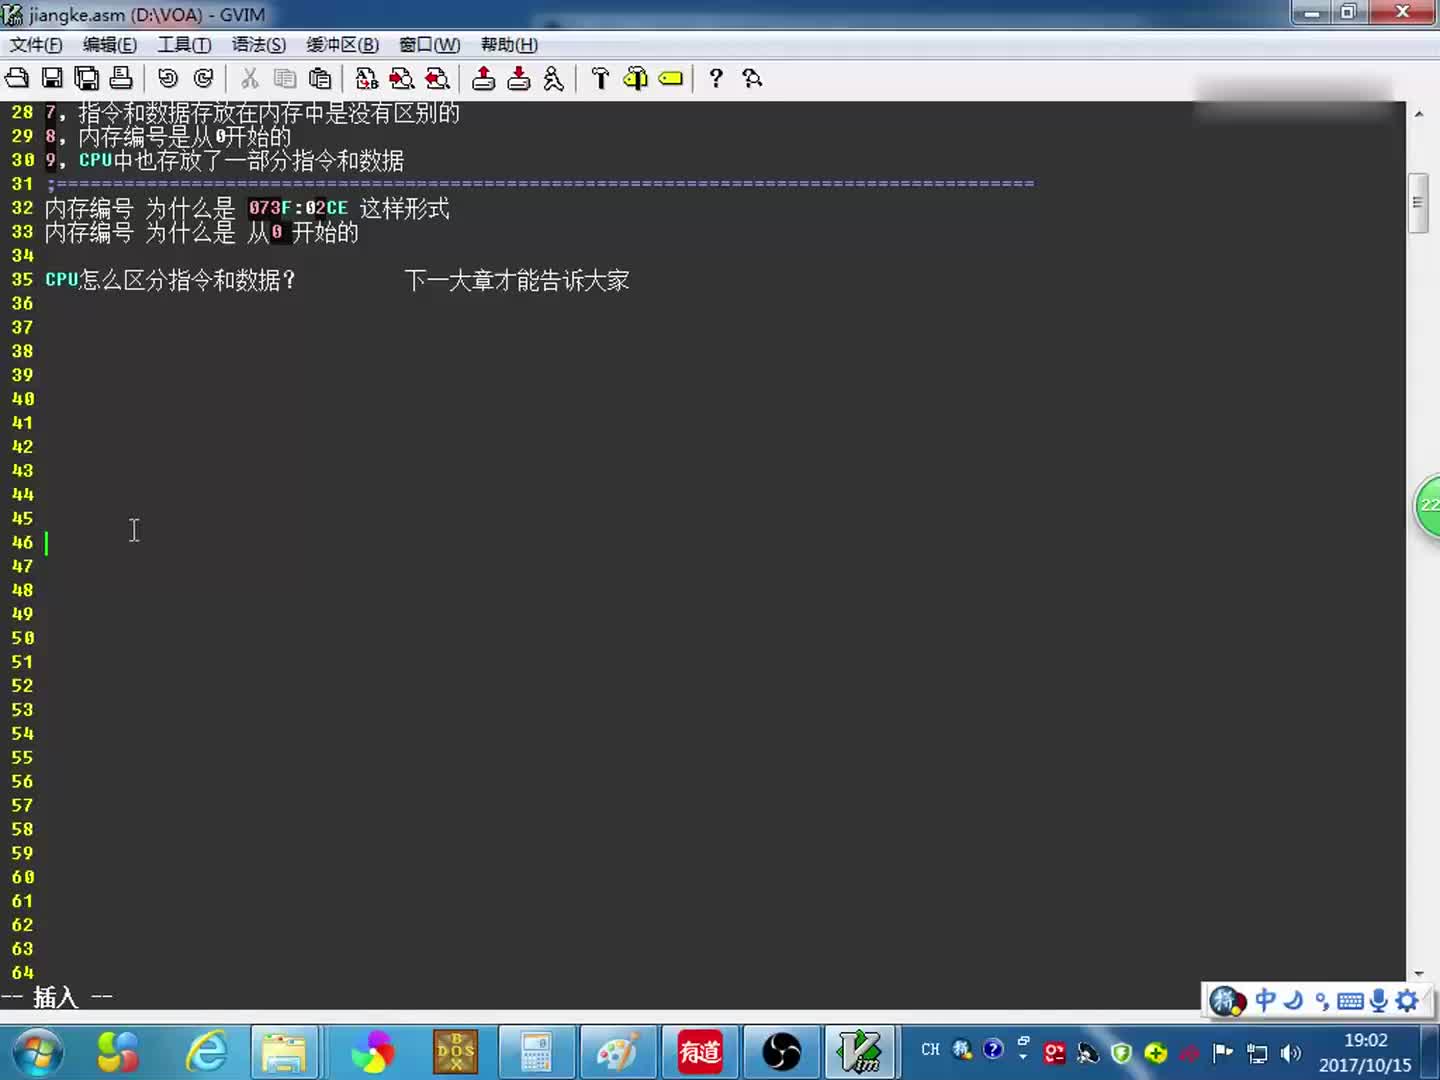Click line number 46 in gutter
The width and height of the screenshot is (1440, 1080).
coord(22,542)
